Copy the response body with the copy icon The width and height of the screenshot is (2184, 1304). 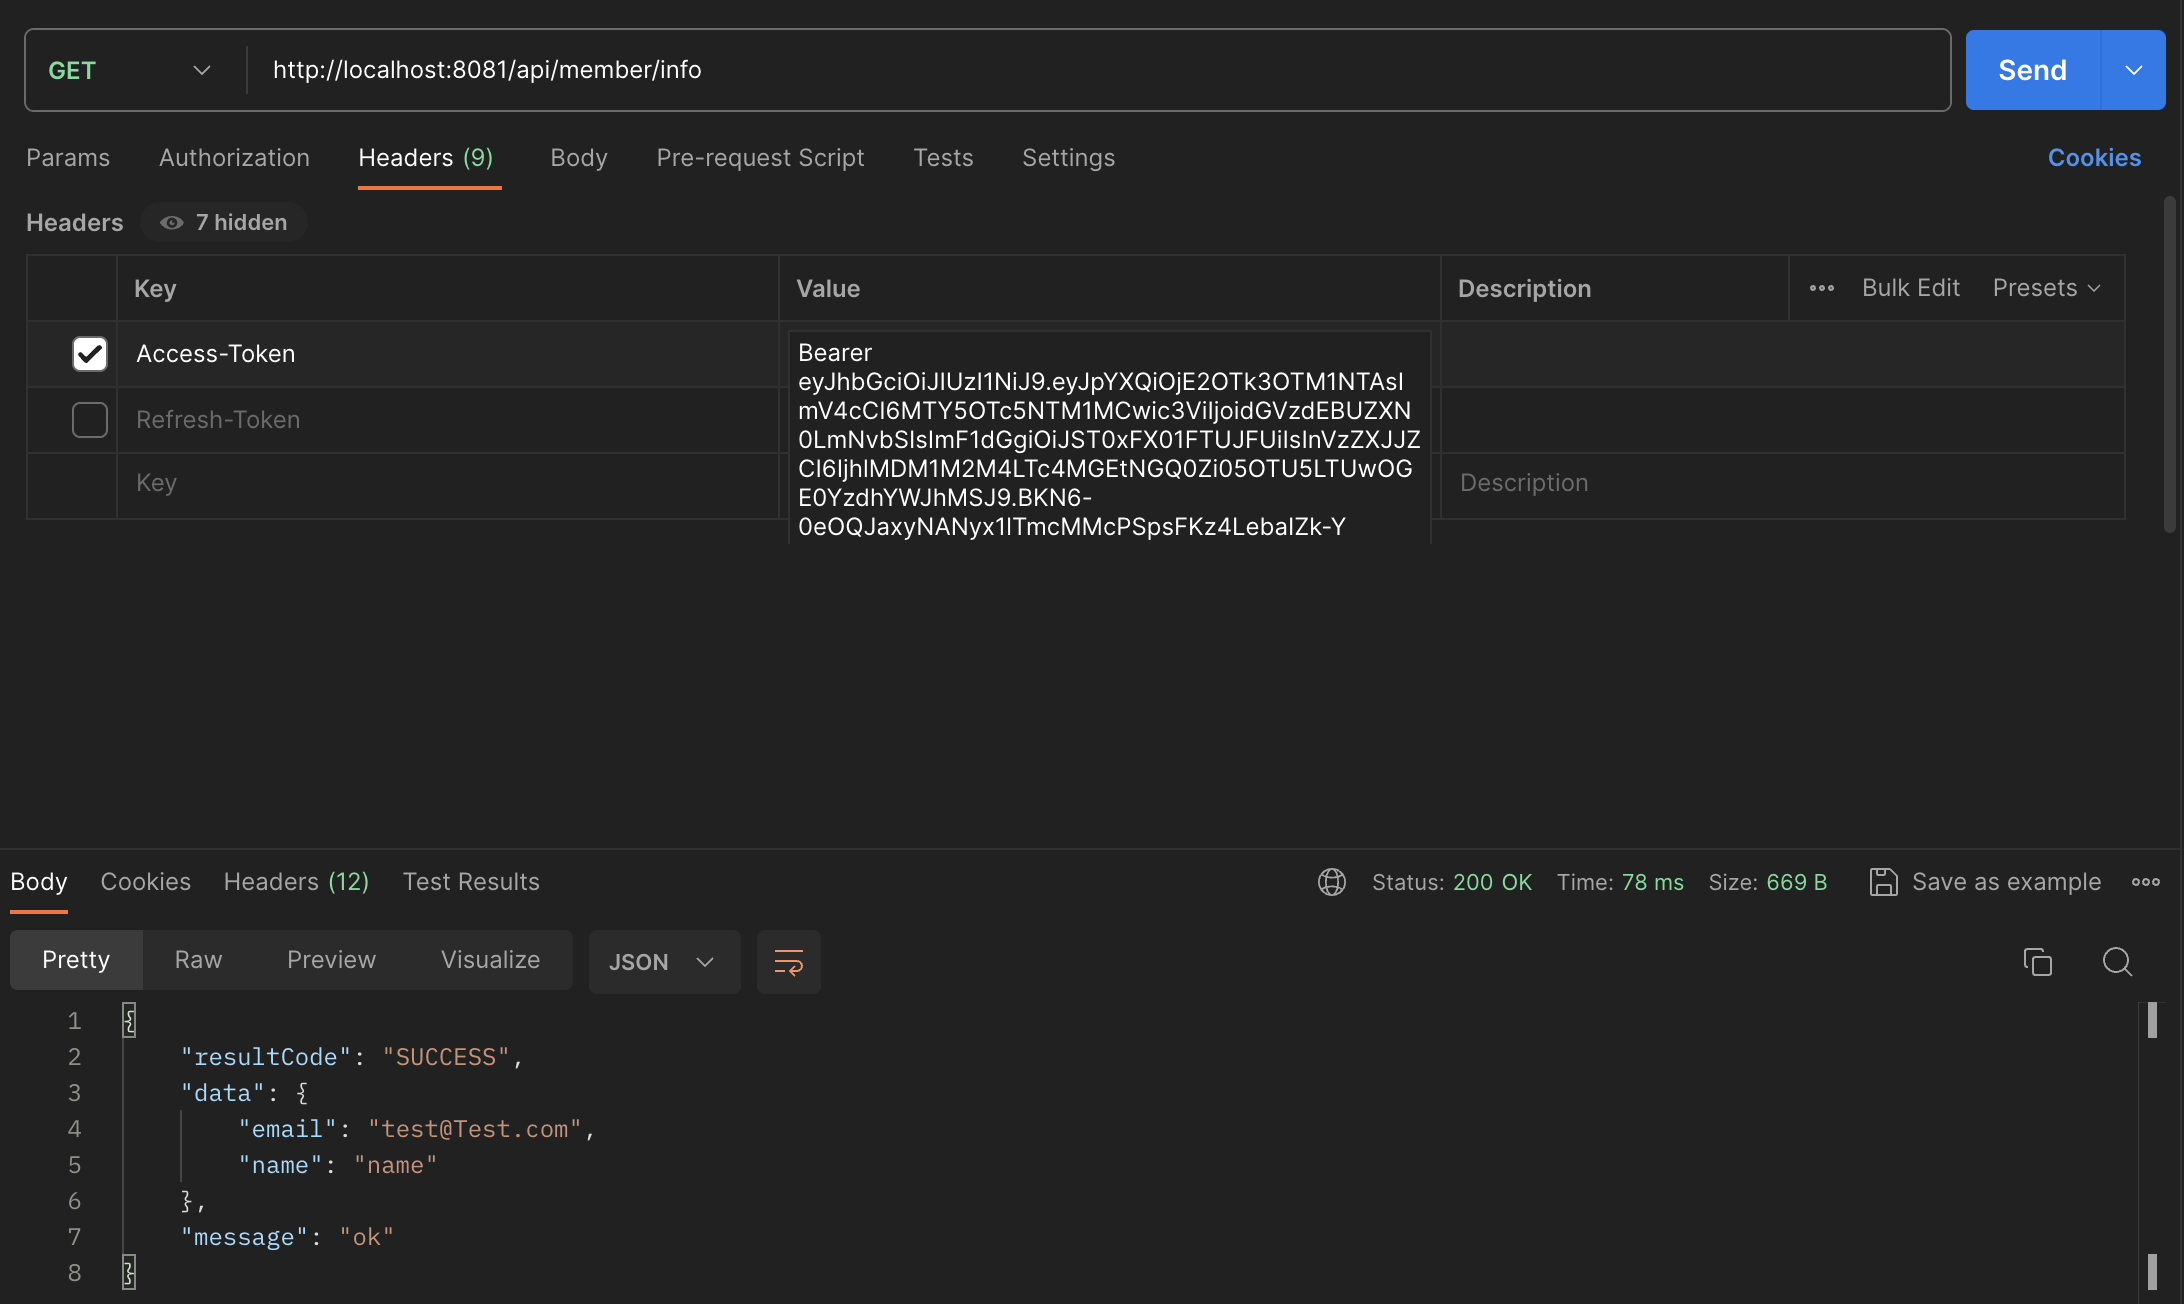point(2037,962)
